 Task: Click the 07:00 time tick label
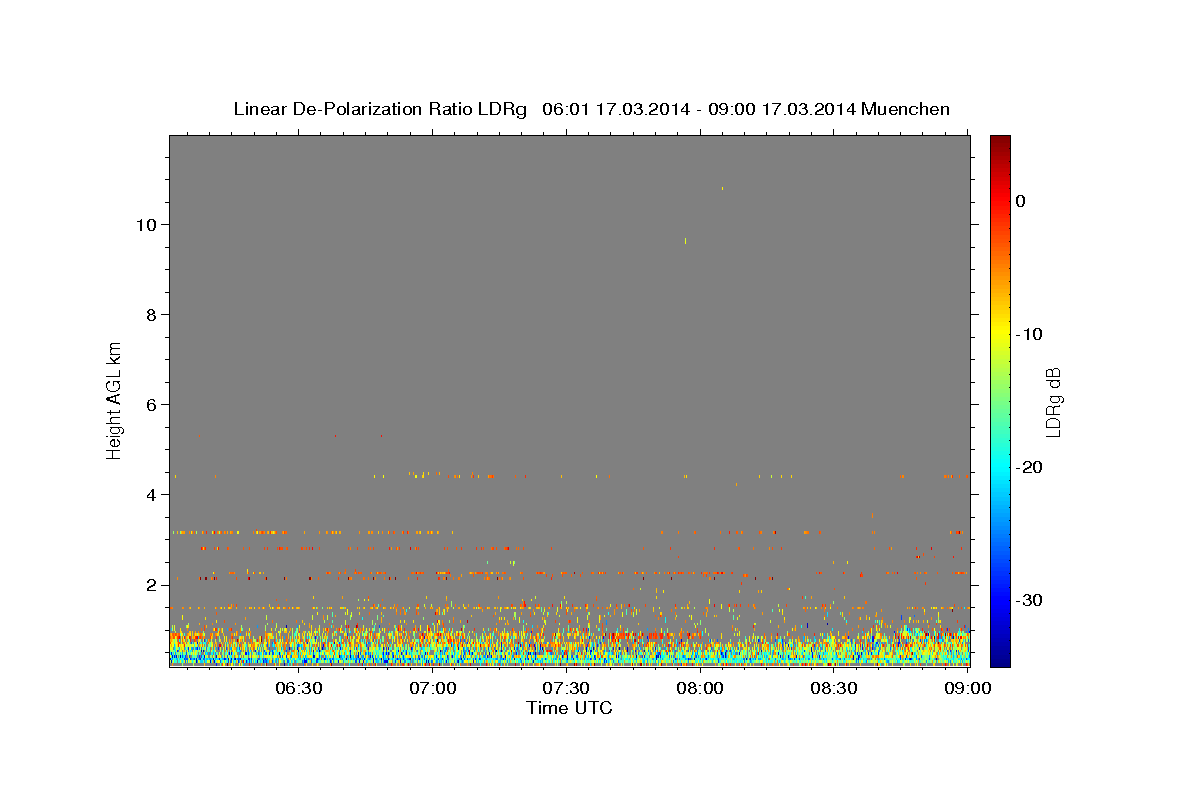tap(434, 688)
